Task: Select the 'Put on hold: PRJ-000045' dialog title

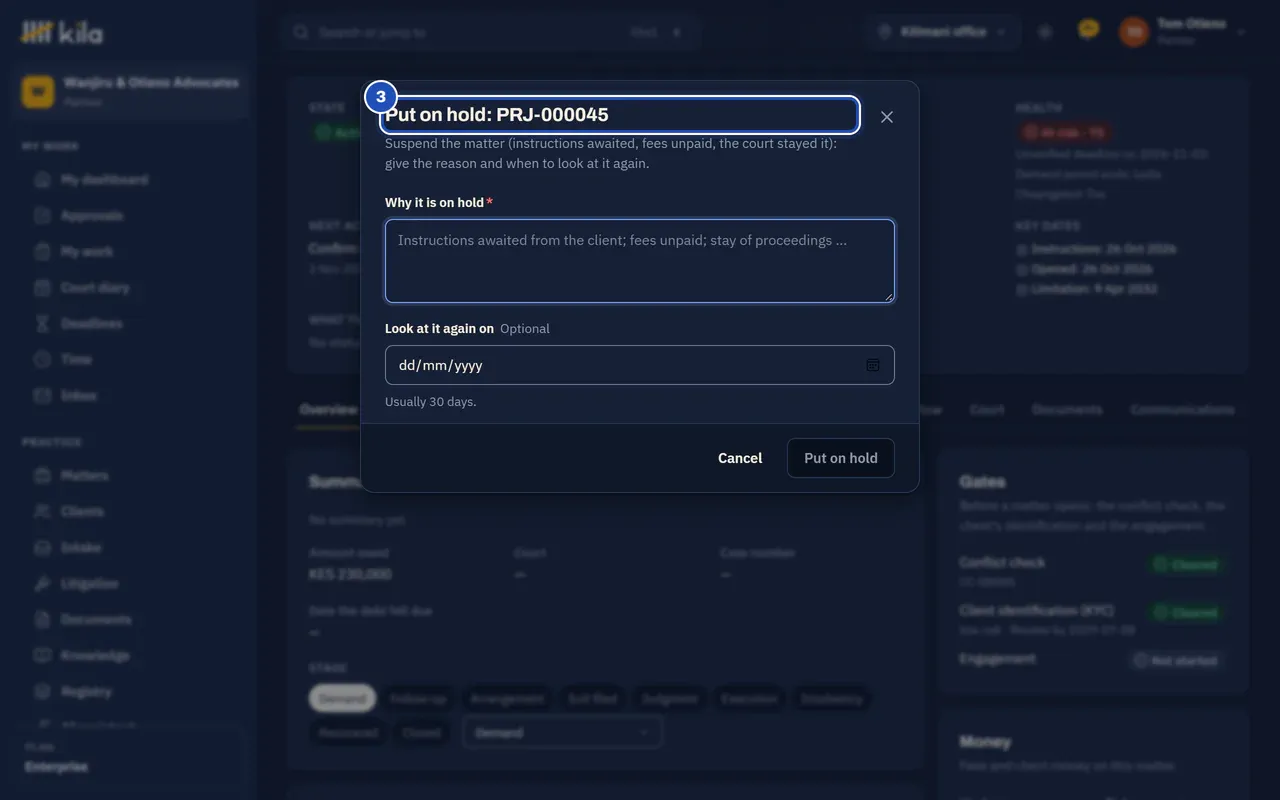Action: click(497, 115)
